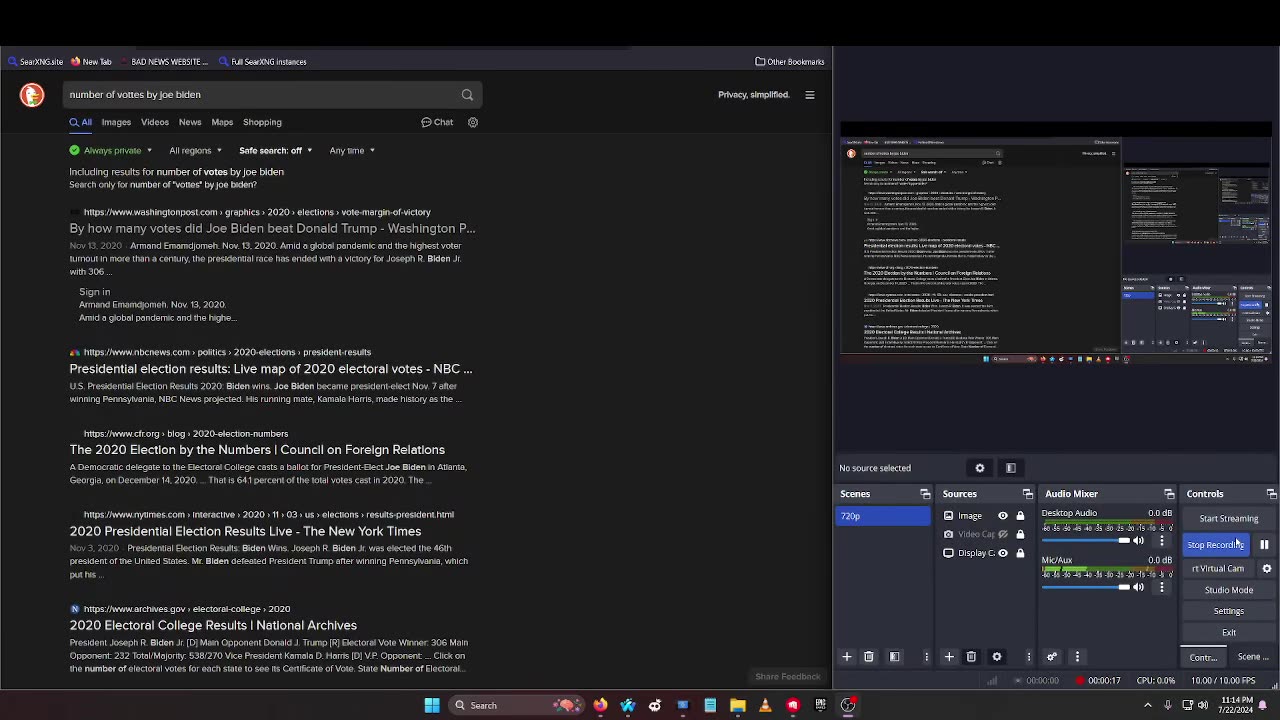
Task: Open Washington Post vote margin result
Action: (272, 229)
